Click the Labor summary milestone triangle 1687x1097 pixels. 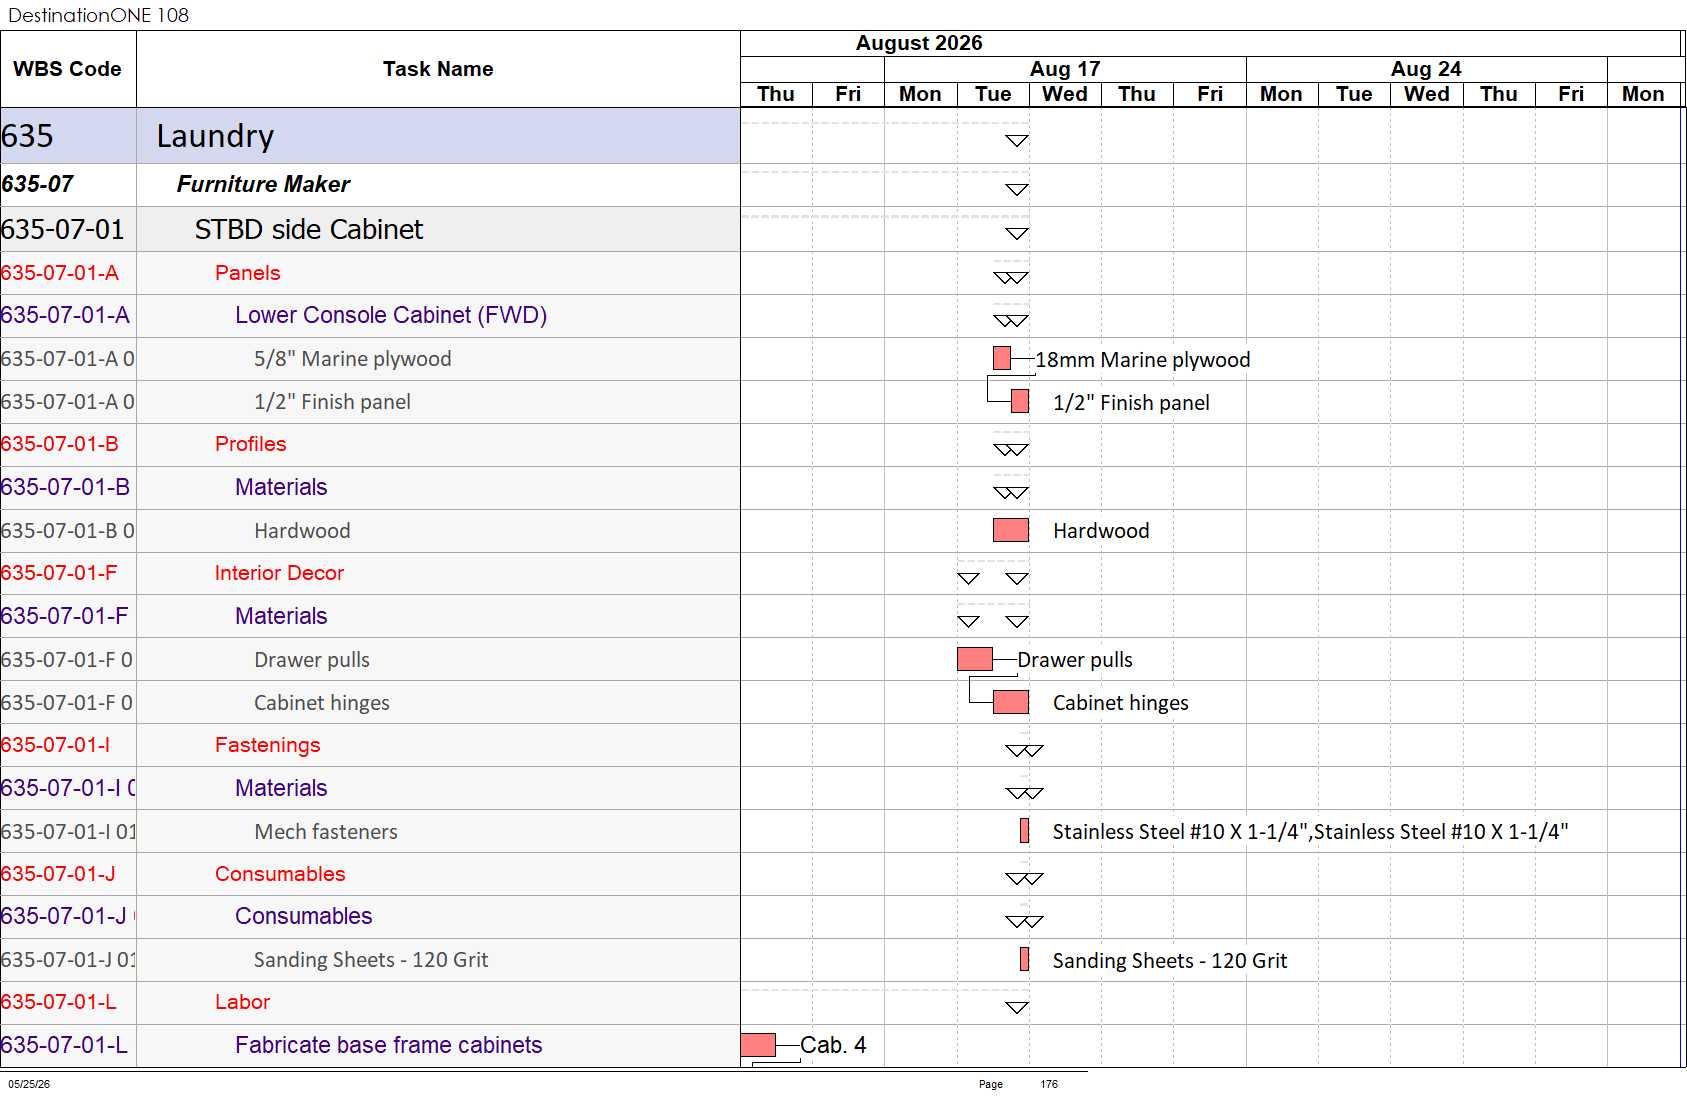pos(1017,1007)
